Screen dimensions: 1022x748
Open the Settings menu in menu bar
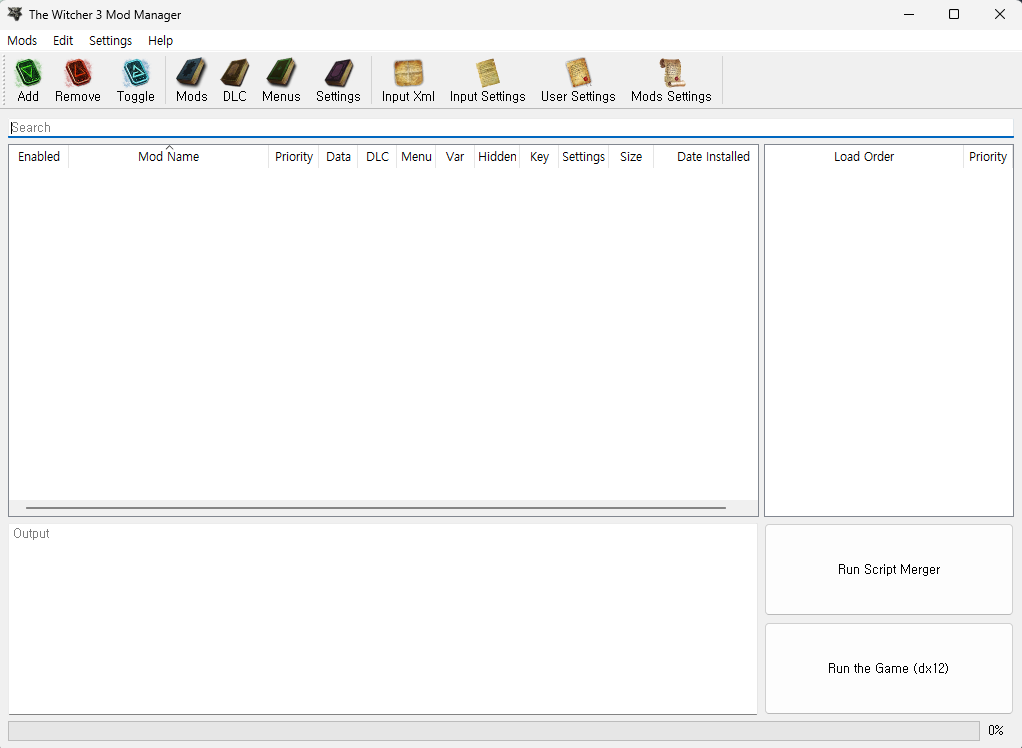[110, 40]
